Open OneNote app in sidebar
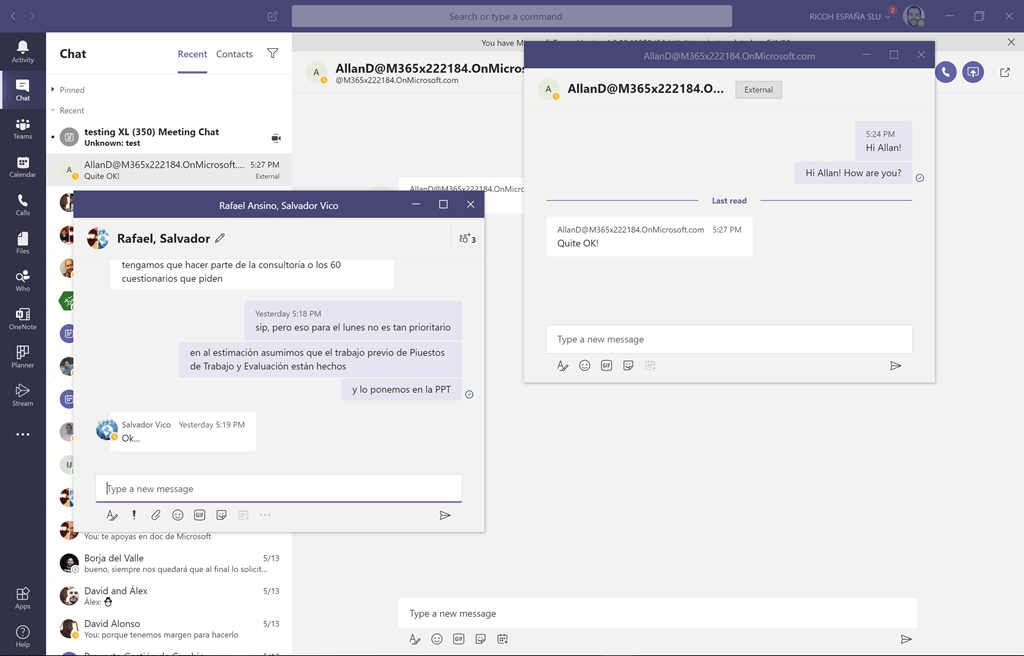This screenshot has width=1024, height=656. point(23,318)
